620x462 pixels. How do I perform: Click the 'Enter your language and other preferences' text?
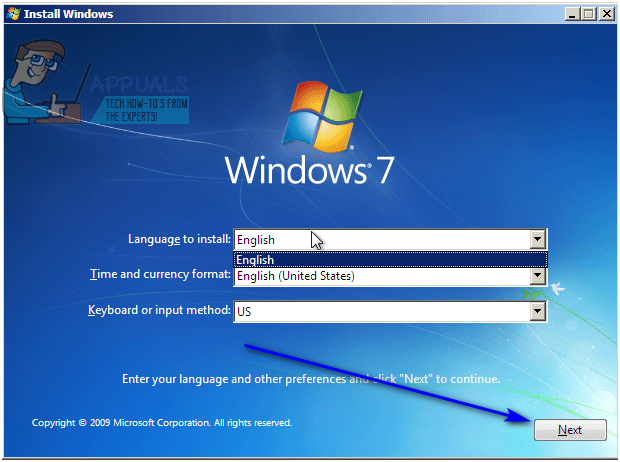[311, 379]
